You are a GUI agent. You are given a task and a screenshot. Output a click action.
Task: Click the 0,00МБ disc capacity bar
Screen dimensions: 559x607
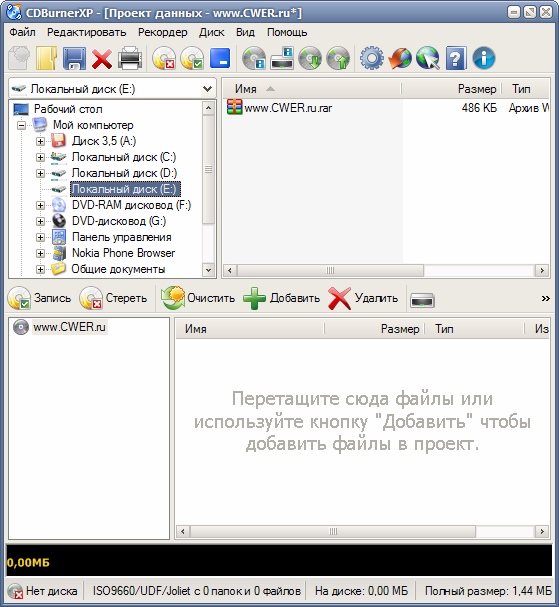tap(279, 561)
